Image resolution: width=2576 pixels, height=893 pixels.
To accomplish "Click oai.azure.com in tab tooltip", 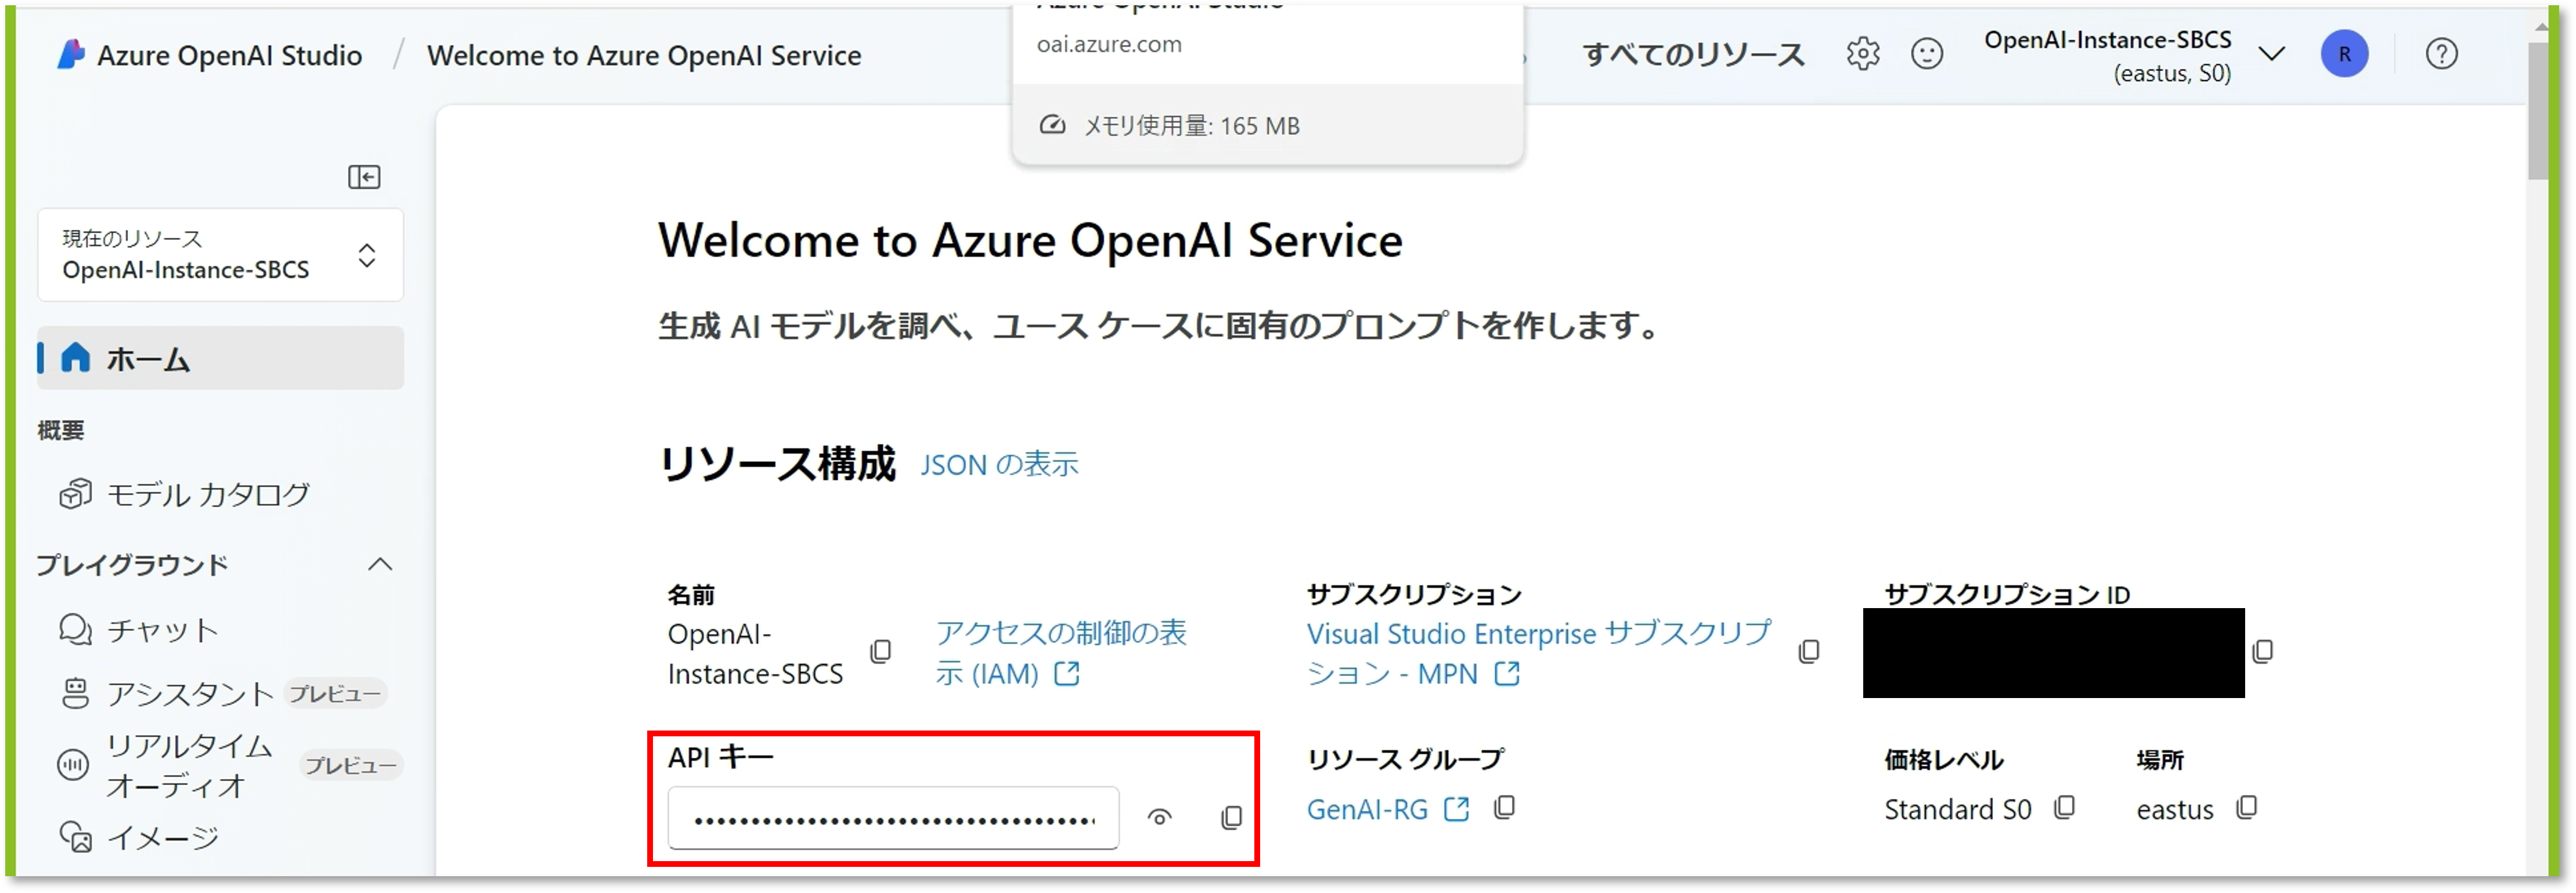I will 1109,45.
